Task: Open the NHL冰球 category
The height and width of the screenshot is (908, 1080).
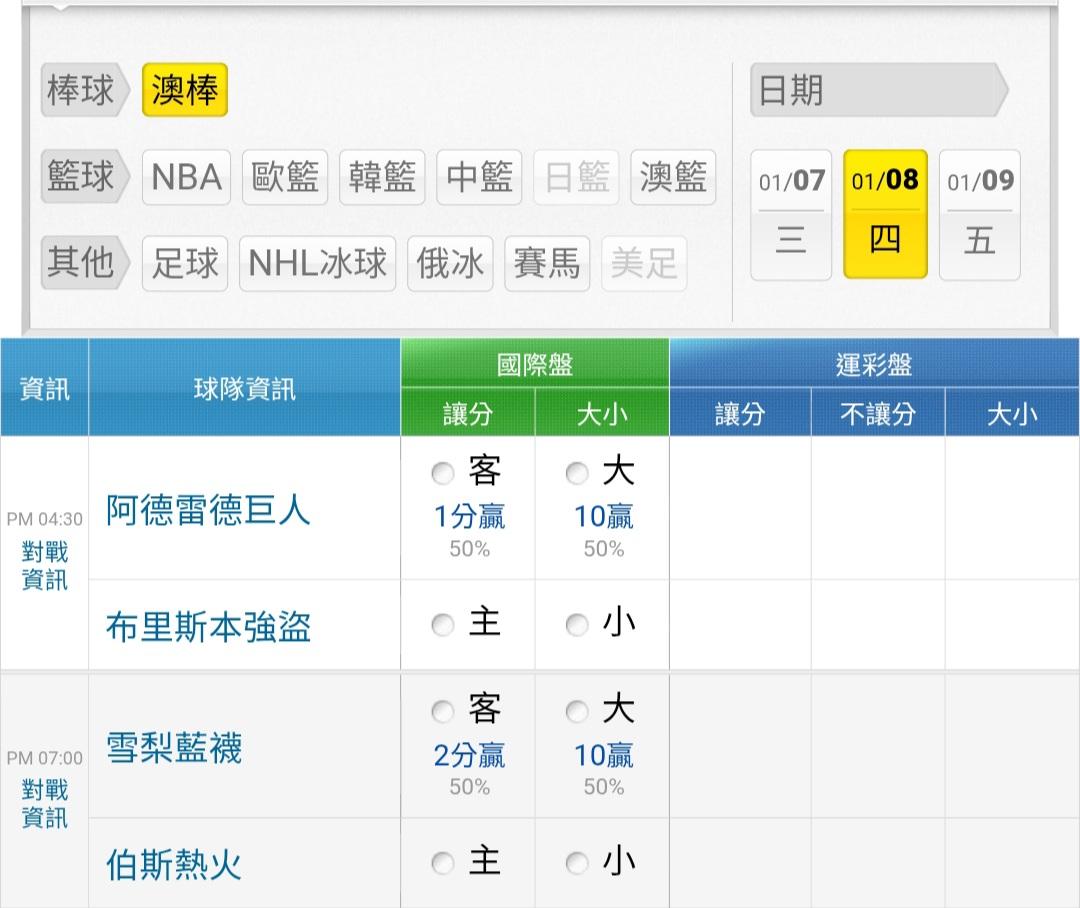Action: pyautogui.click(x=317, y=263)
